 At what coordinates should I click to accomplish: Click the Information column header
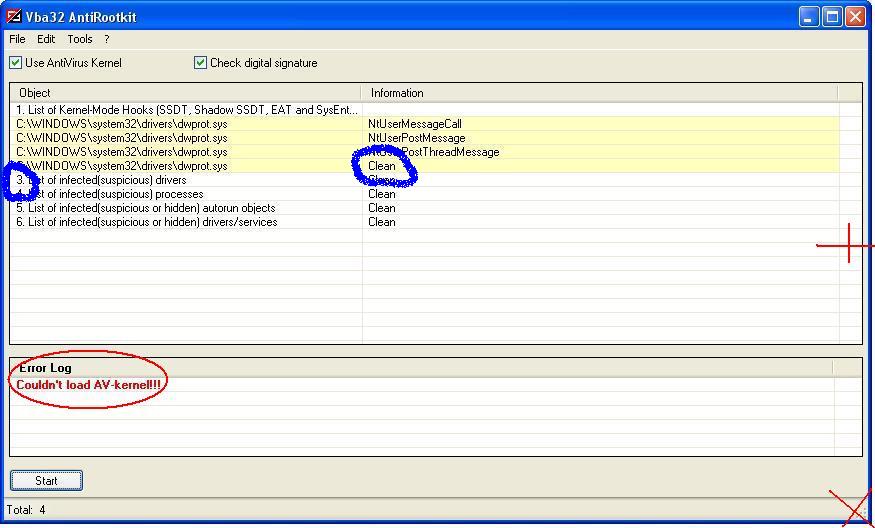[x=600, y=93]
